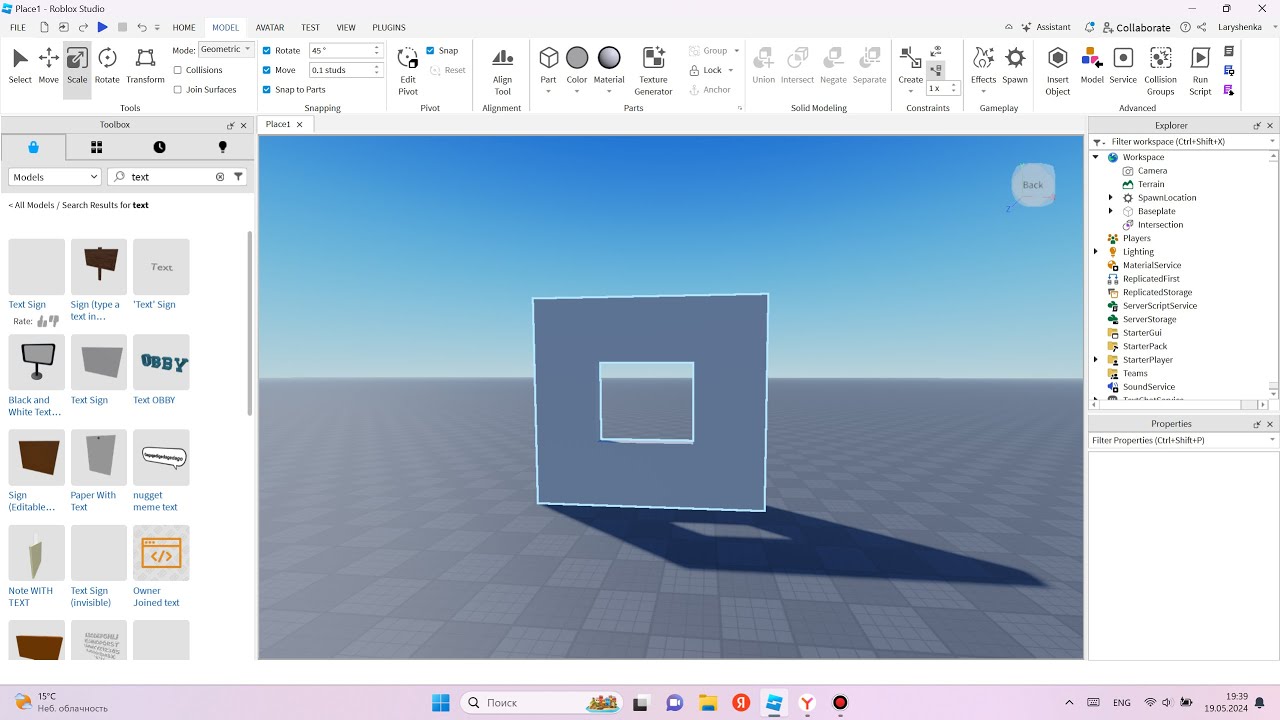This screenshot has width=1280, height=720.
Task: Open Windows Start menu
Action: (x=440, y=703)
